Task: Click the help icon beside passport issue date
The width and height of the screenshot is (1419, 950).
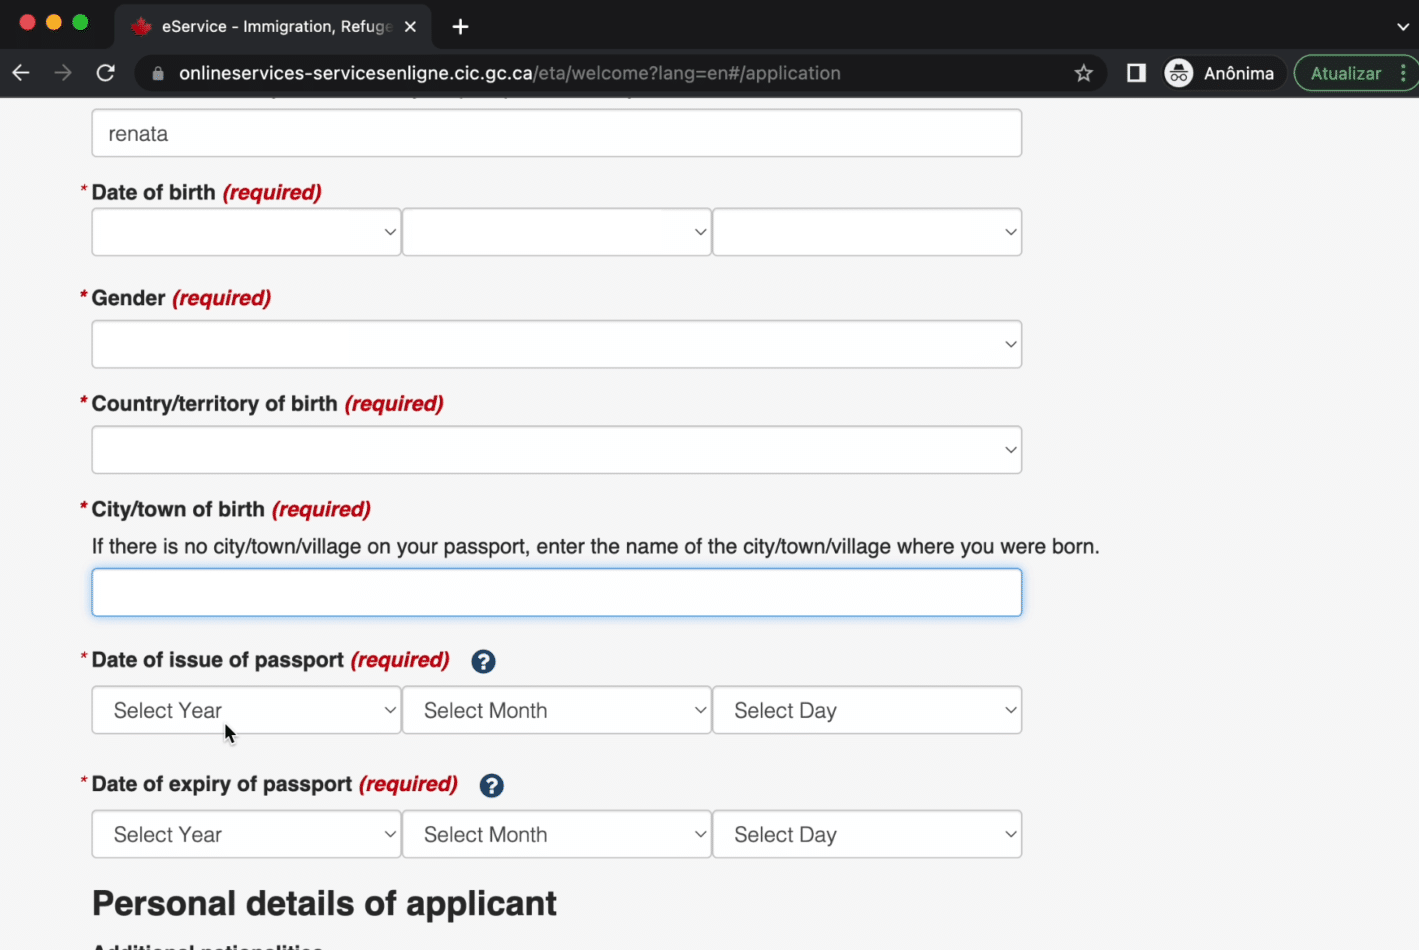Action: click(483, 661)
